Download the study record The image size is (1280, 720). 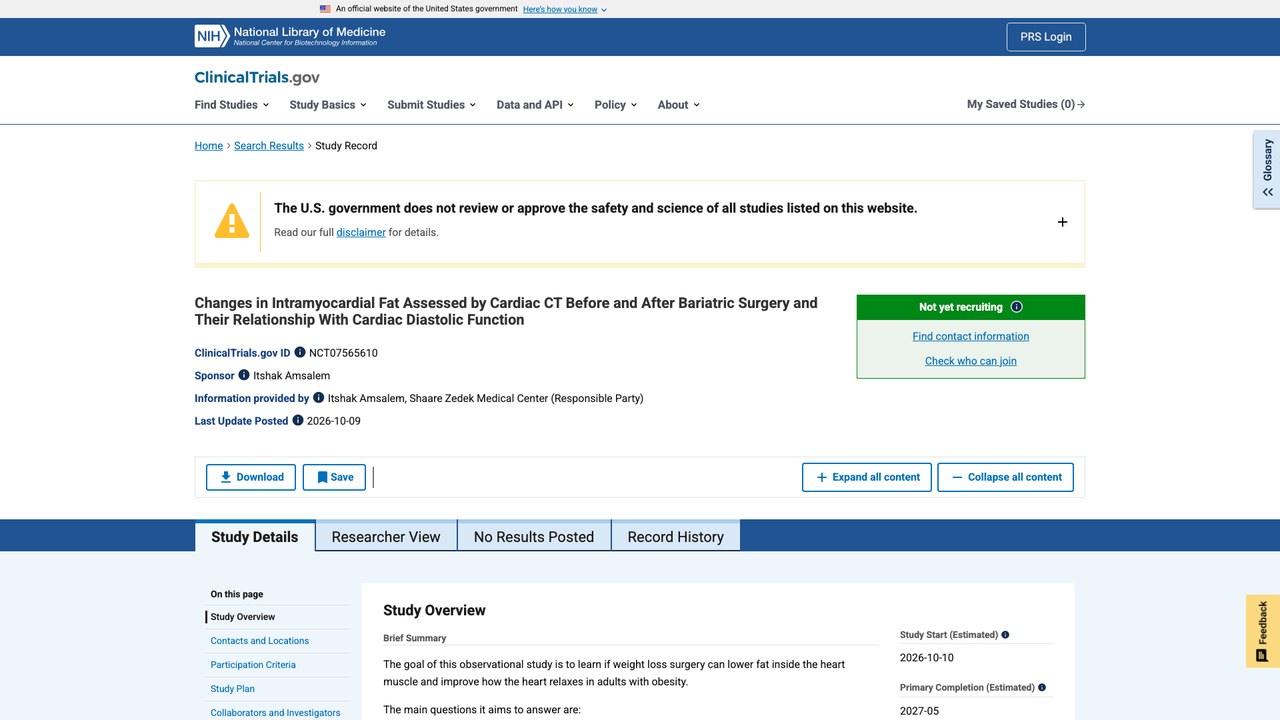(x=251, y=477)
